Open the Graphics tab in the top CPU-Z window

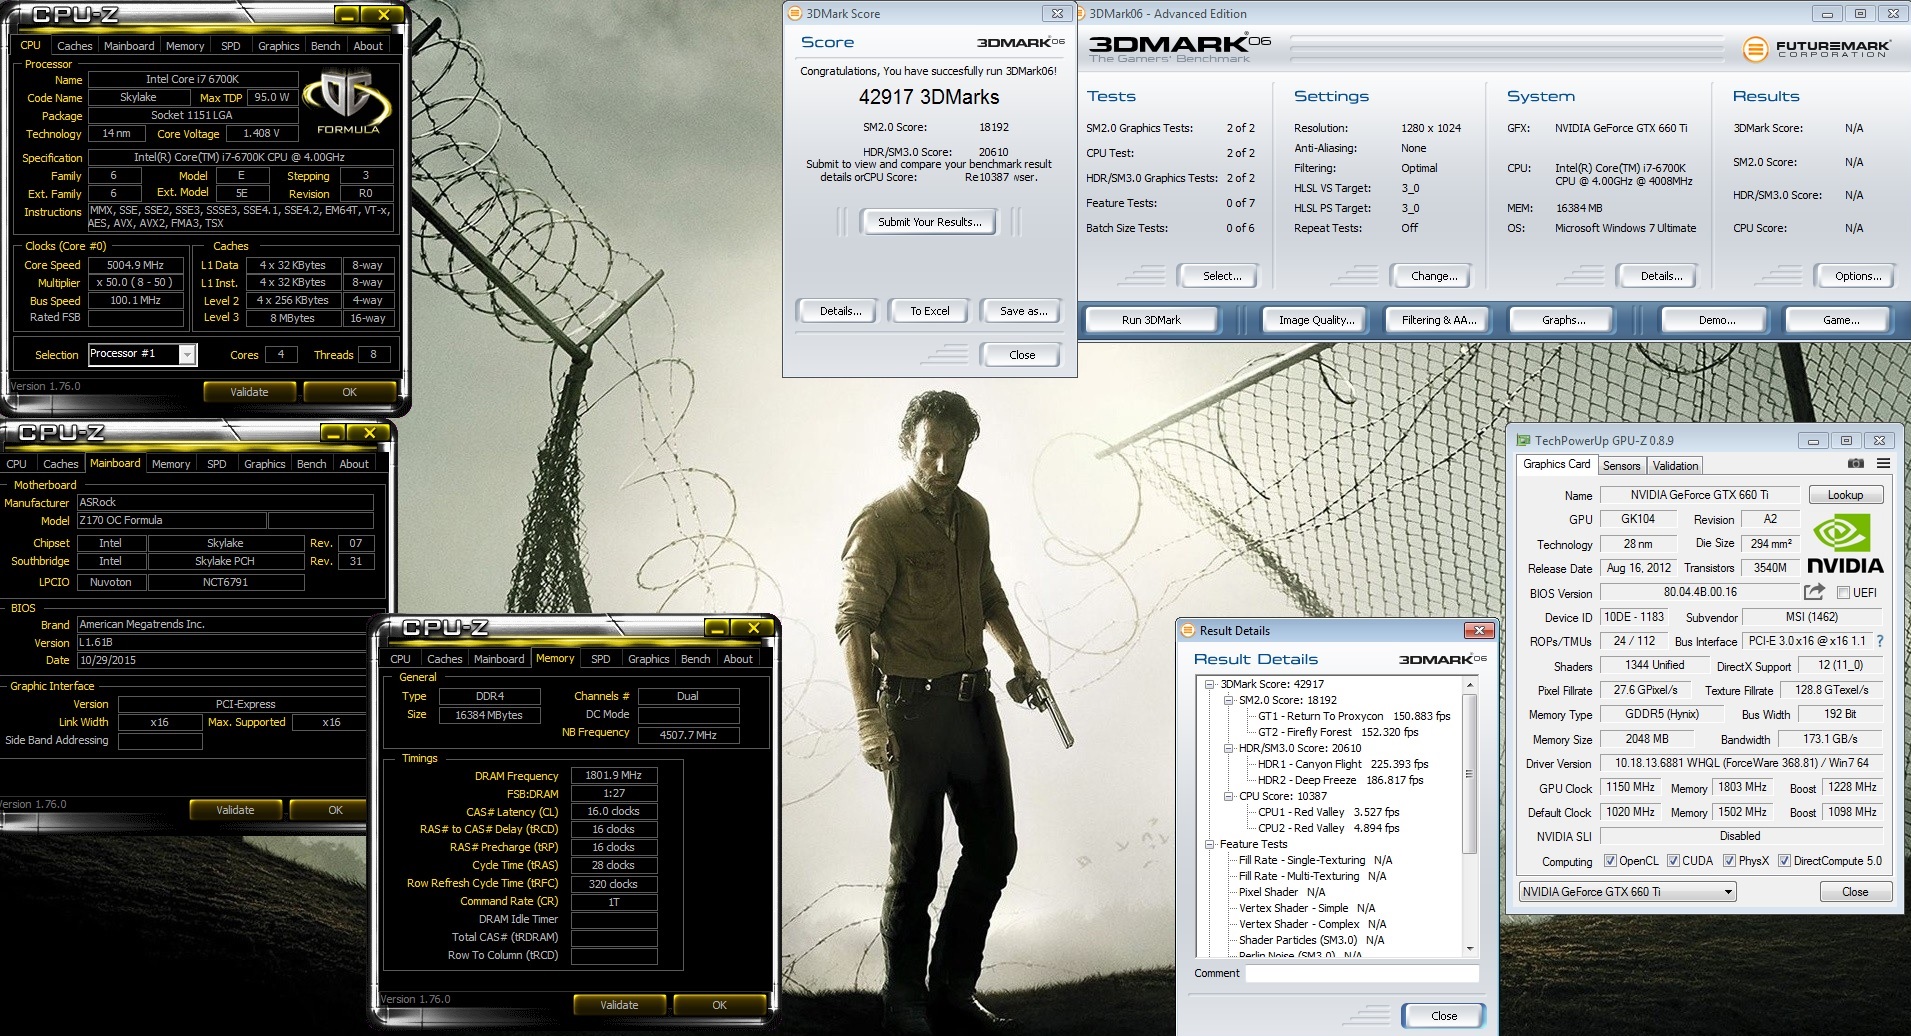pos(278,46)
